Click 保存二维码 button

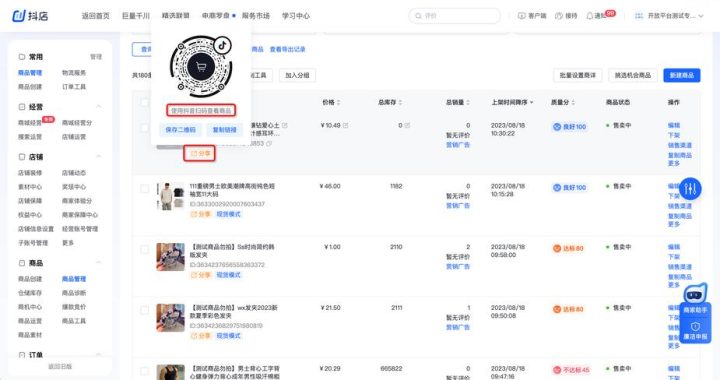click(x=180, y=130)
